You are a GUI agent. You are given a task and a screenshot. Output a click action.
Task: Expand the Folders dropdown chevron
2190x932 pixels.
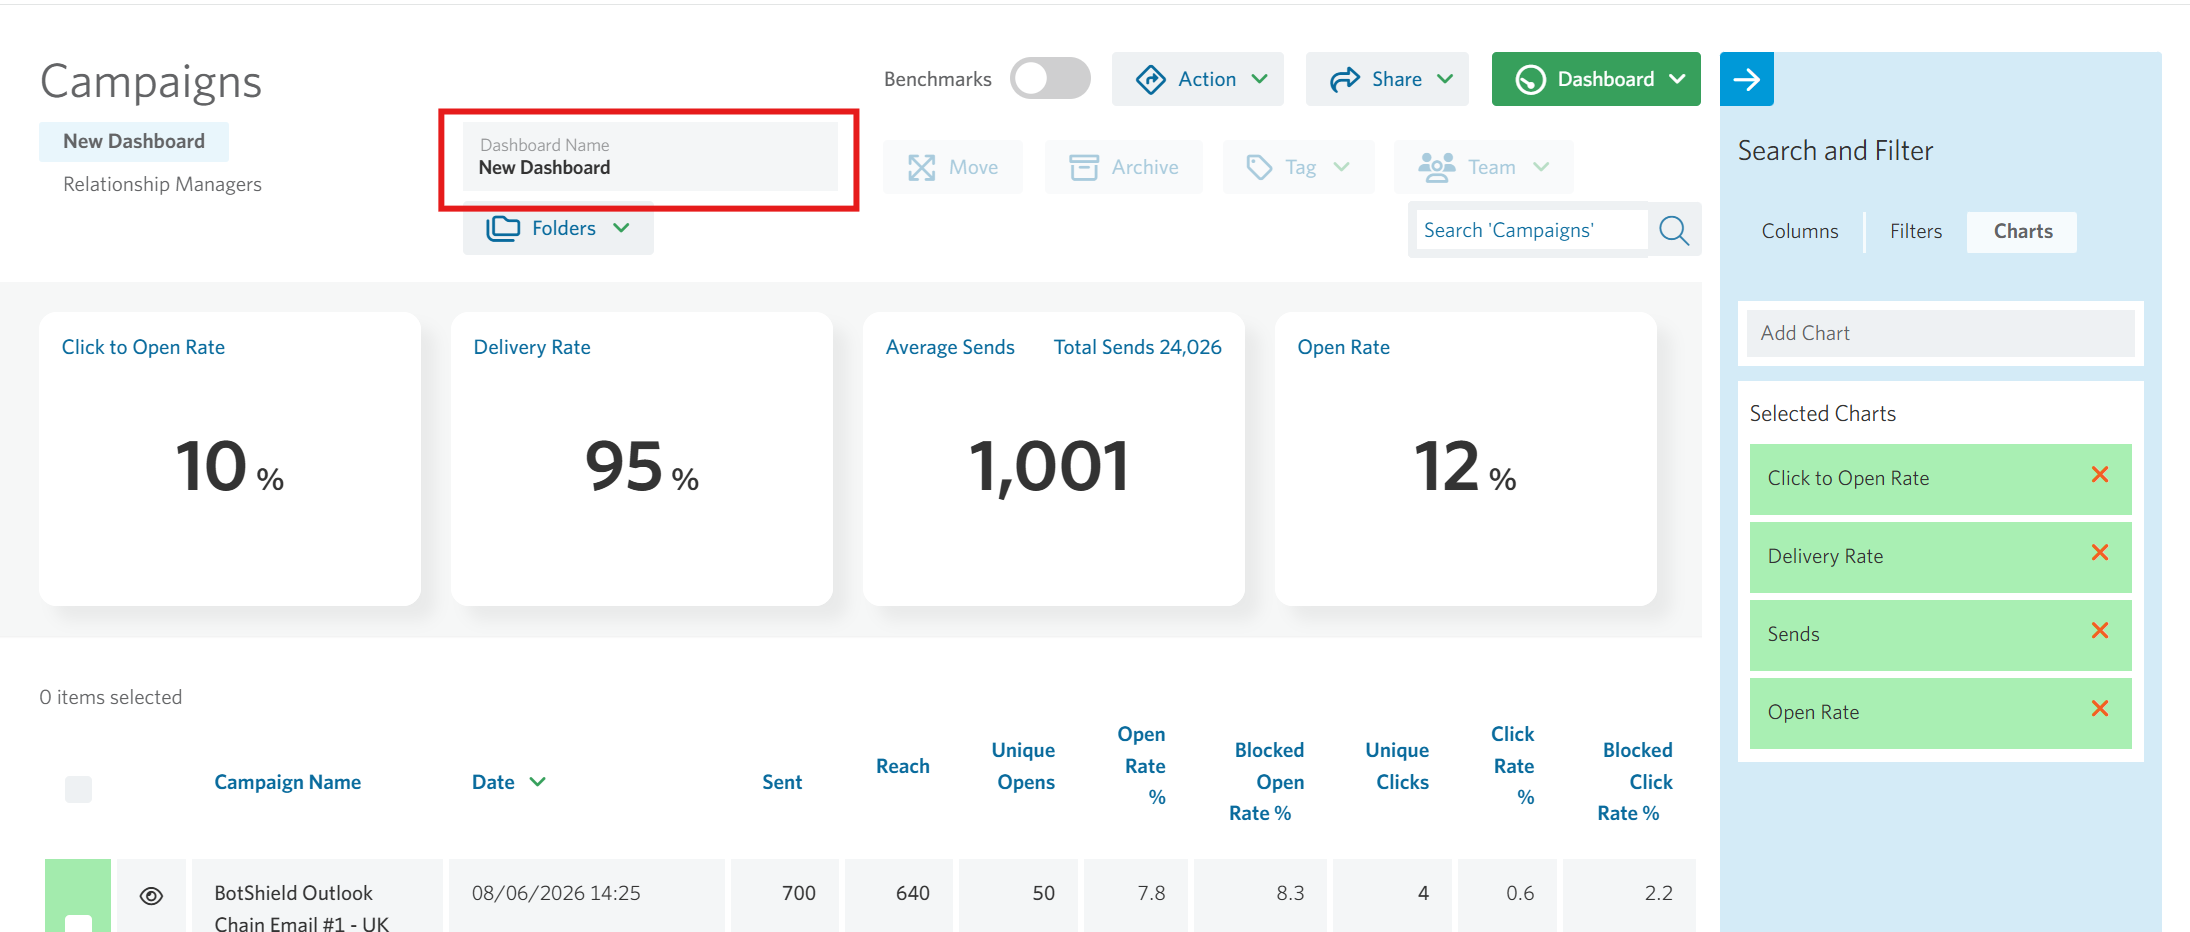pos(621,228)
